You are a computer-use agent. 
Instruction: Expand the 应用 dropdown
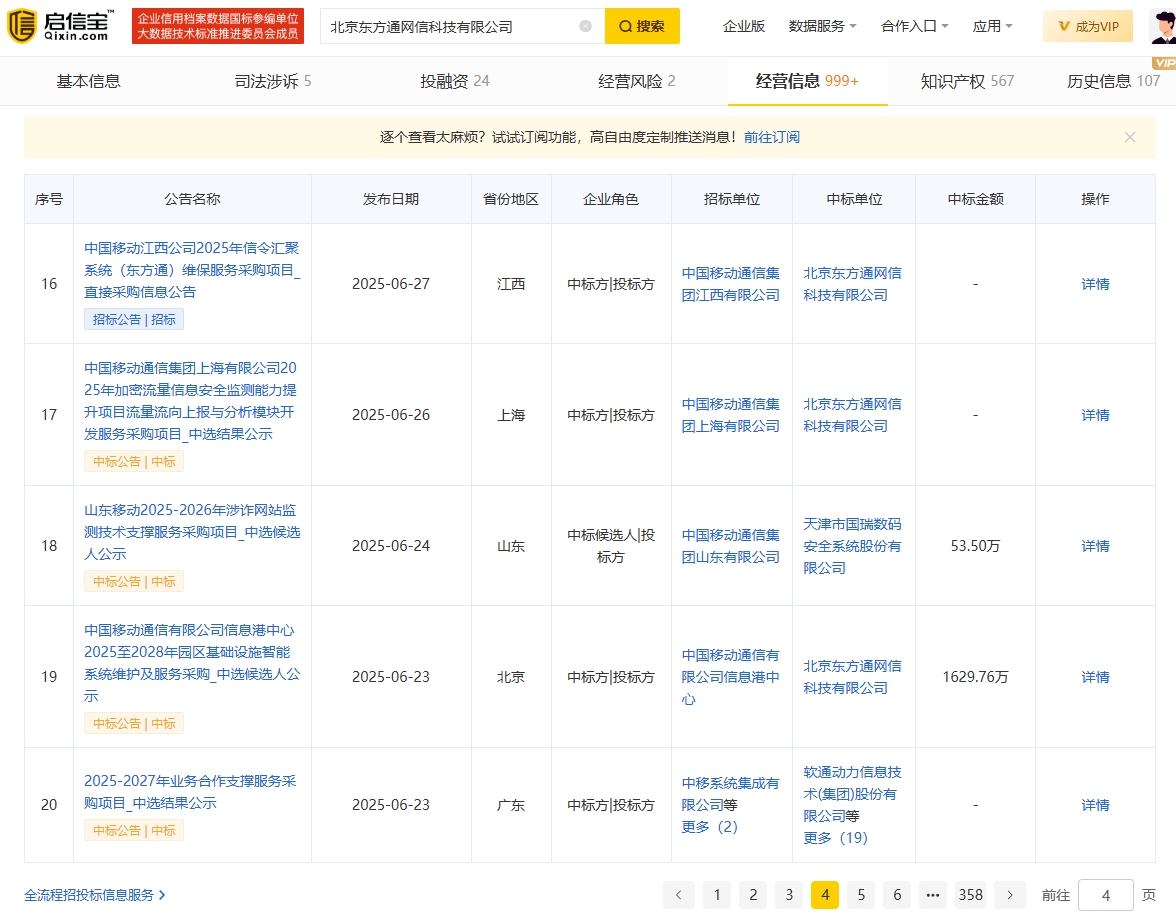(992, 26)
